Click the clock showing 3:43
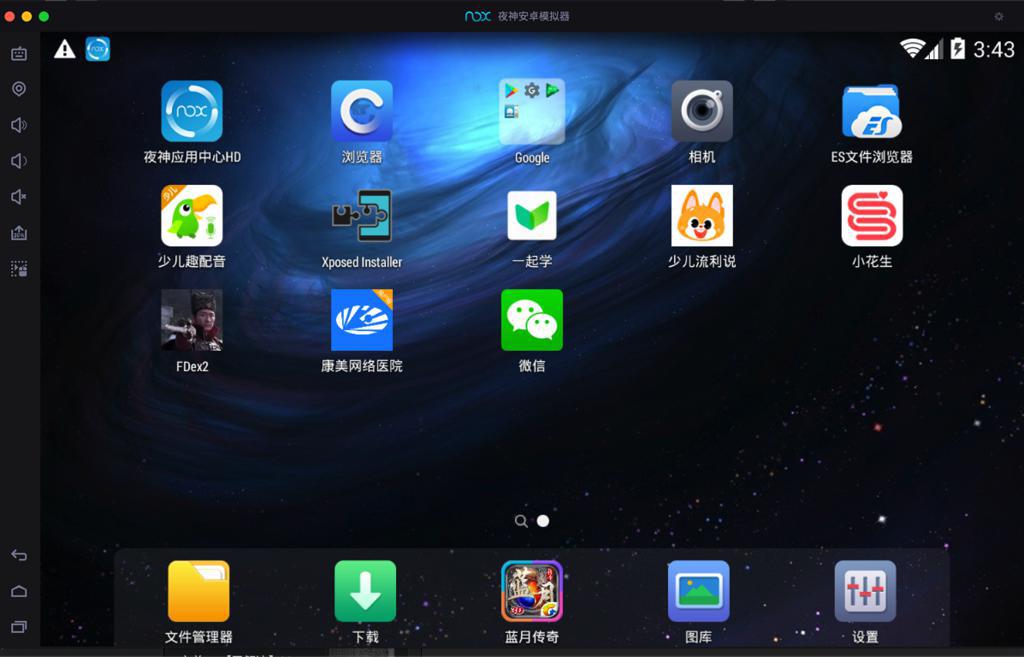 [x=994, y=49]
